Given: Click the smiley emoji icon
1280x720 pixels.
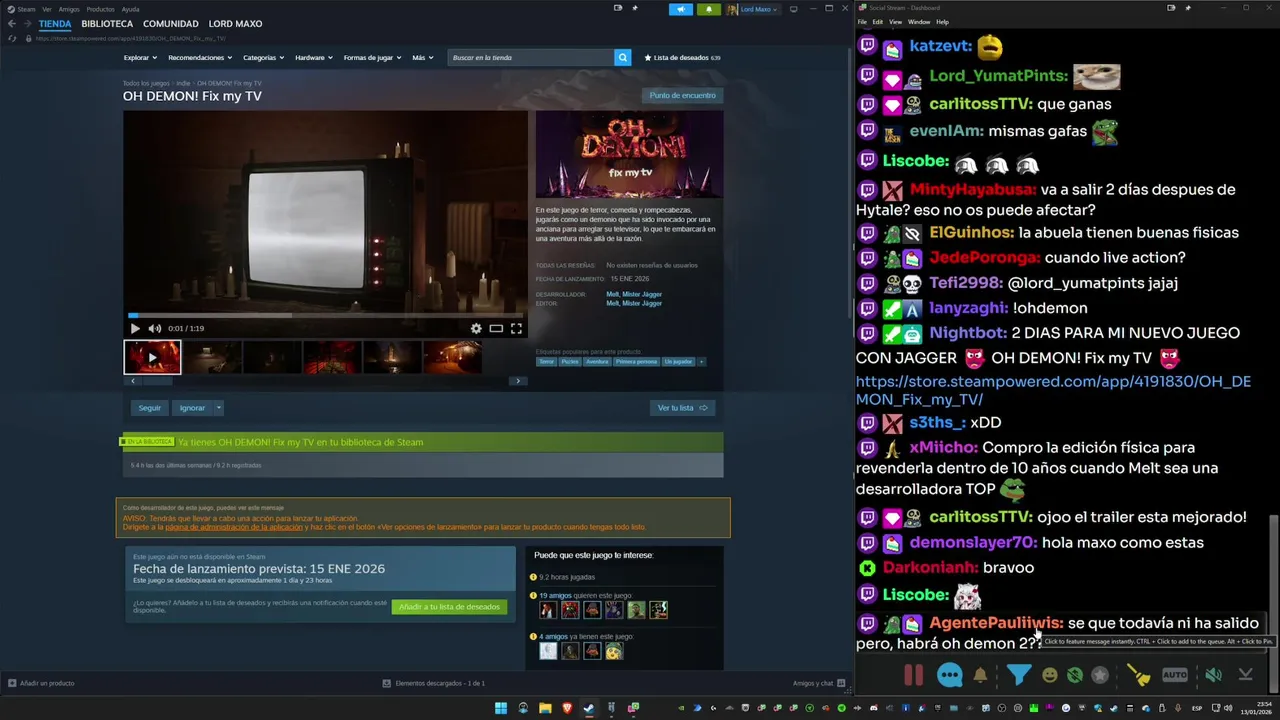Looking at the screenshot, I should (x=1049, y=675).
